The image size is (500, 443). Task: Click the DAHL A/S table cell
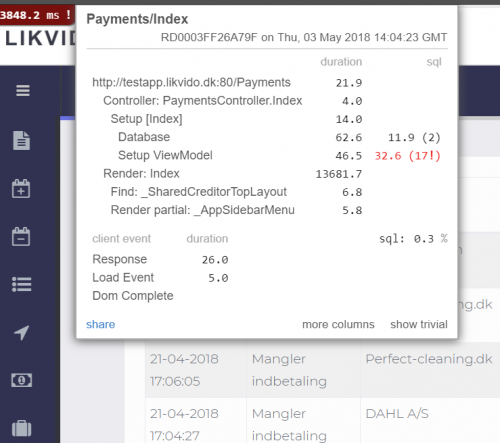tap(430, 421)
